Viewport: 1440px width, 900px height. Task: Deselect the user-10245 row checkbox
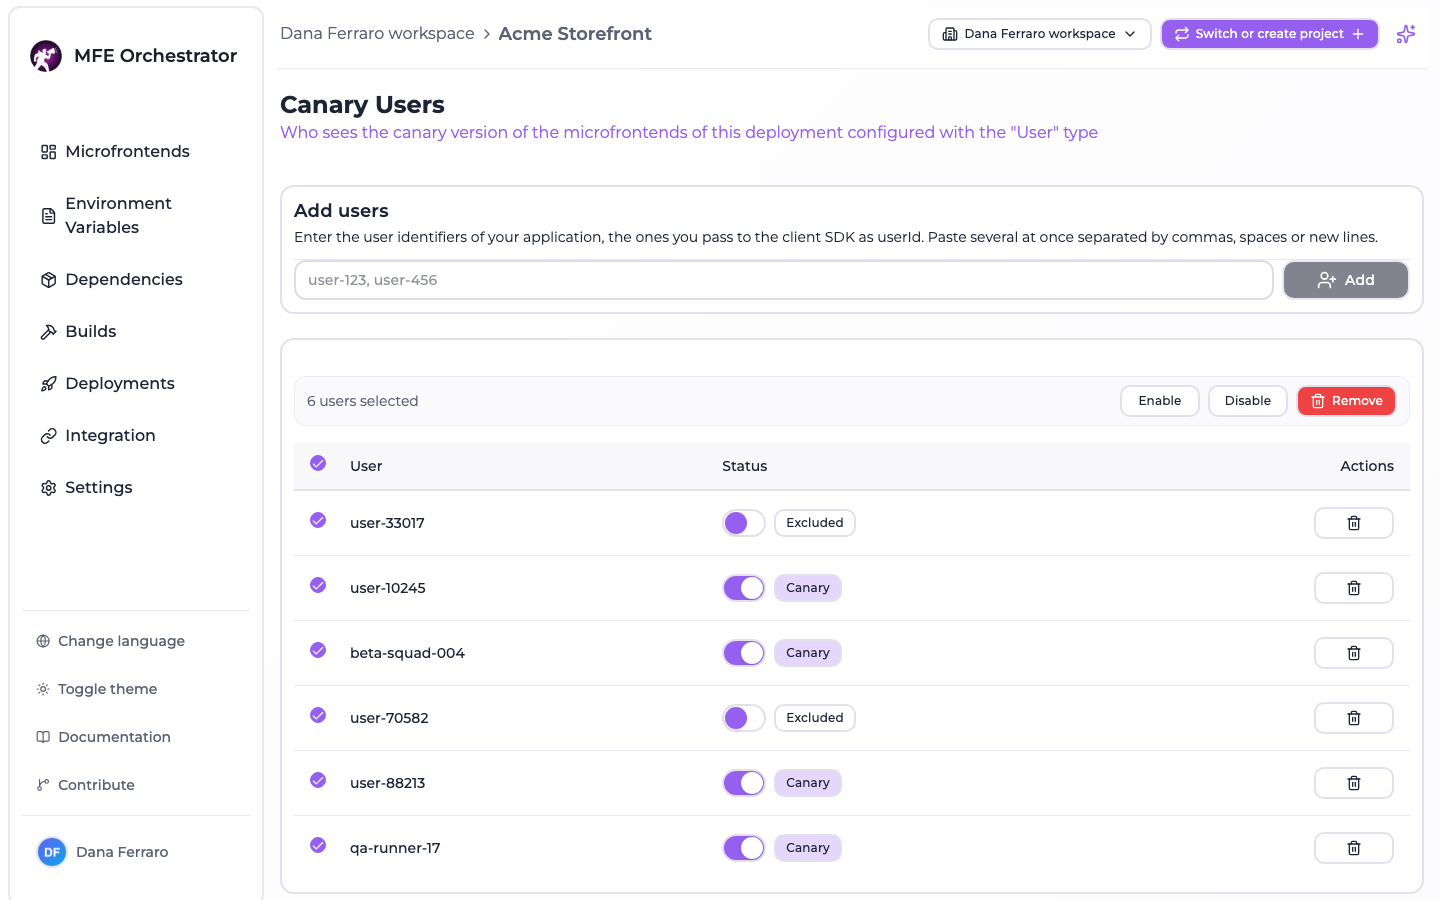coord(318,585)
